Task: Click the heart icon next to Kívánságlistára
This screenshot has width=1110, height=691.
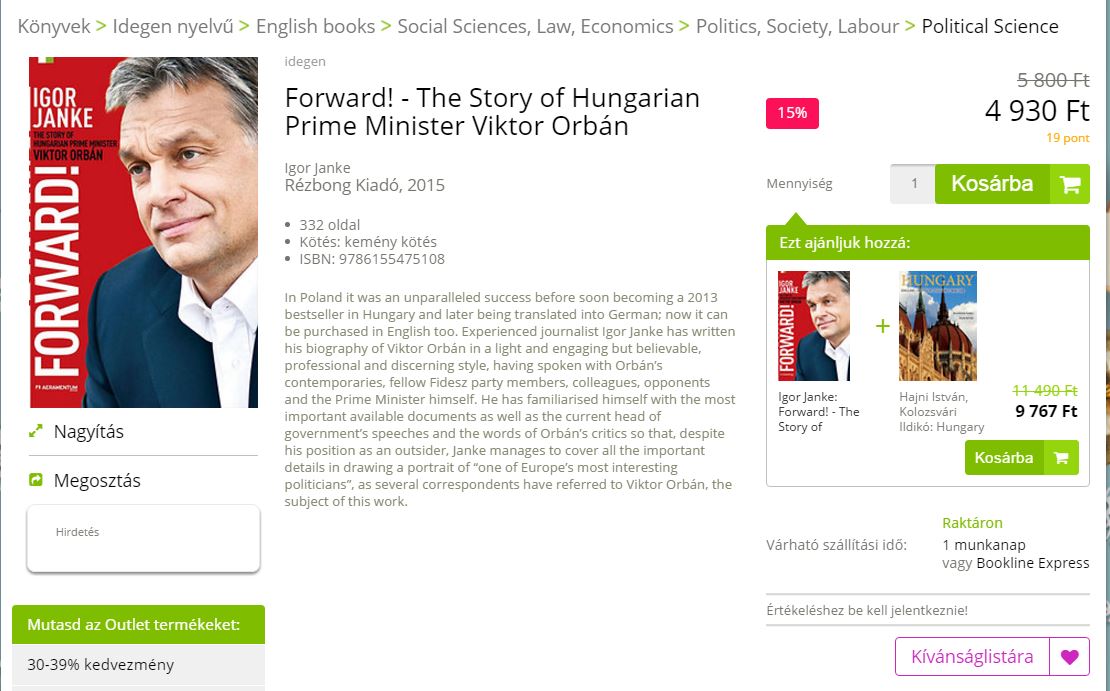Action: click(1069, 657)
